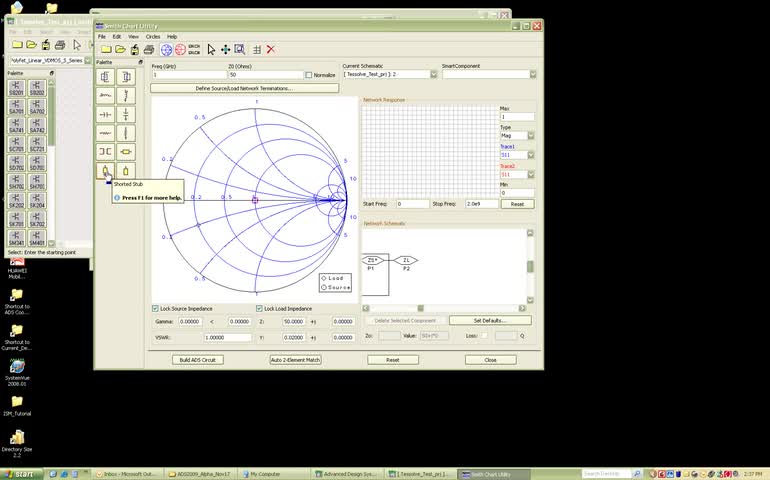
Task: Select the arrow pointer tool in toolbar
Action: tap(211, 49)
